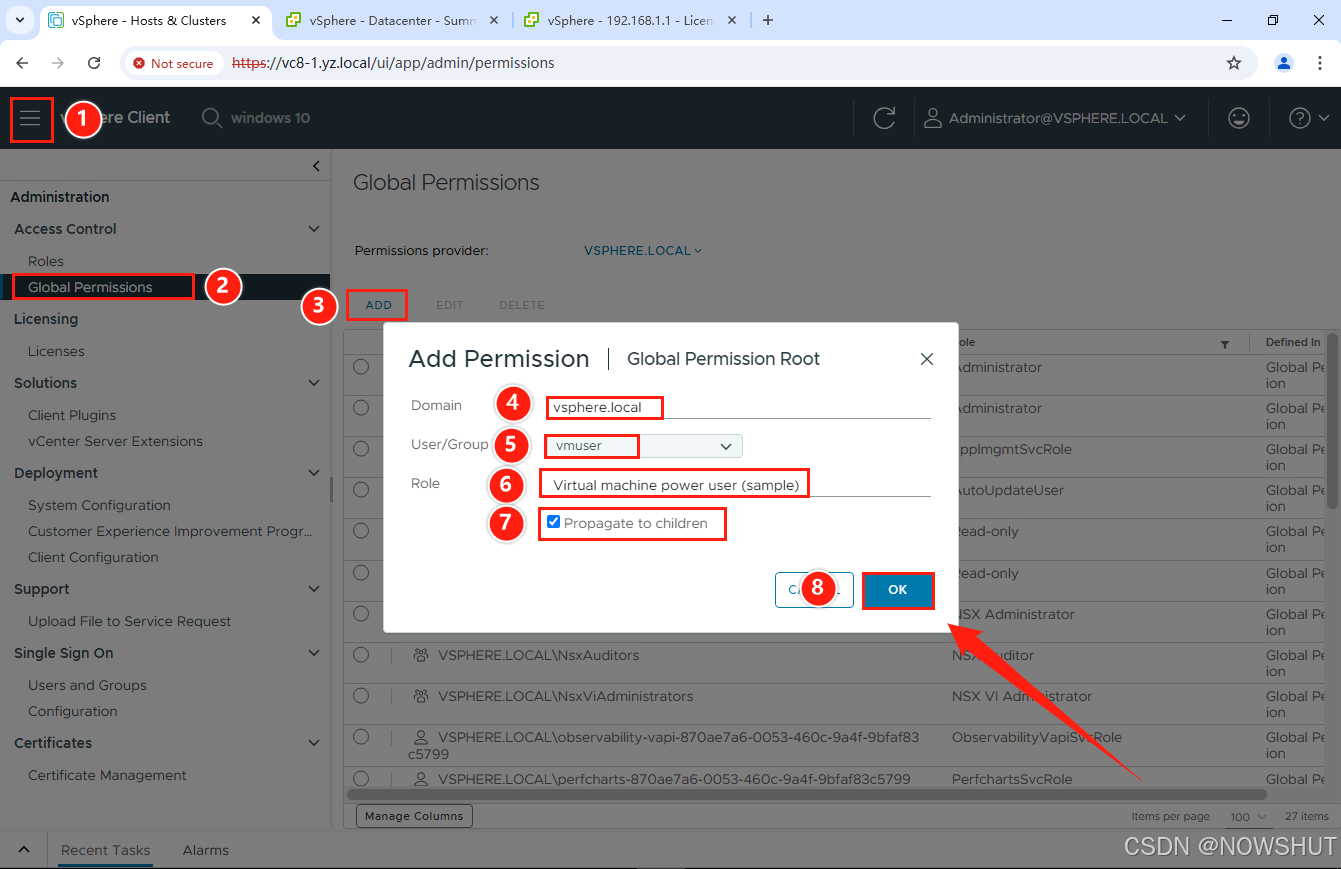Switch to the Recent Tasks tab
The width and height of the screenshot is (1341, 869).
(x=105, y=850)
